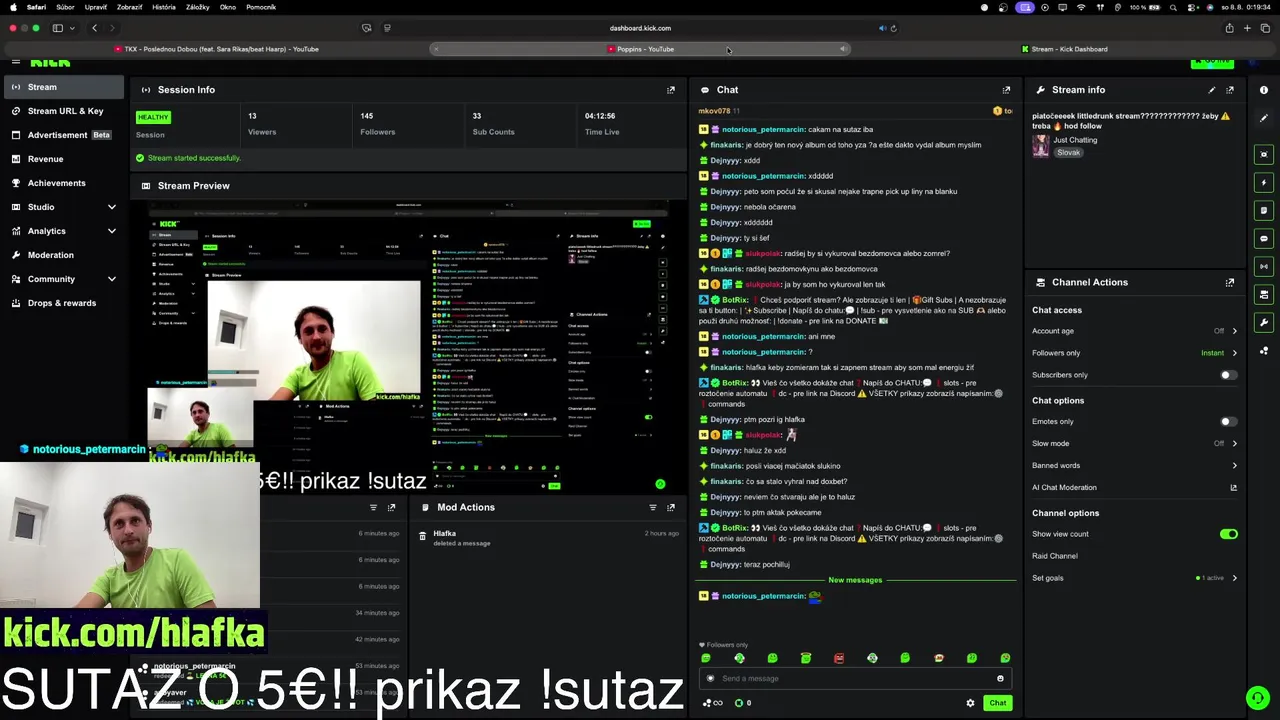
Task: Insert the red angry emote
Action: click(x=839, y=658)
